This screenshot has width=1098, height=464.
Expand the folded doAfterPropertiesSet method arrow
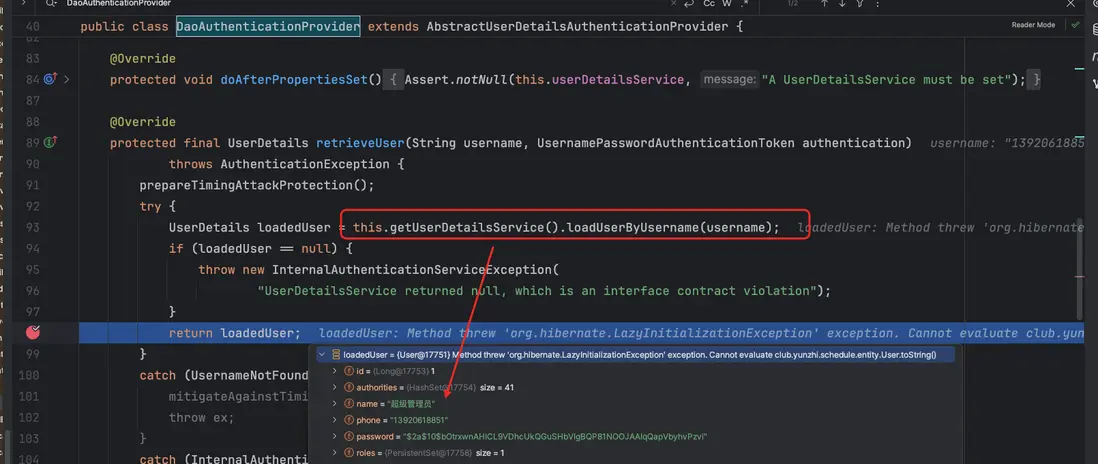point(67,80)
